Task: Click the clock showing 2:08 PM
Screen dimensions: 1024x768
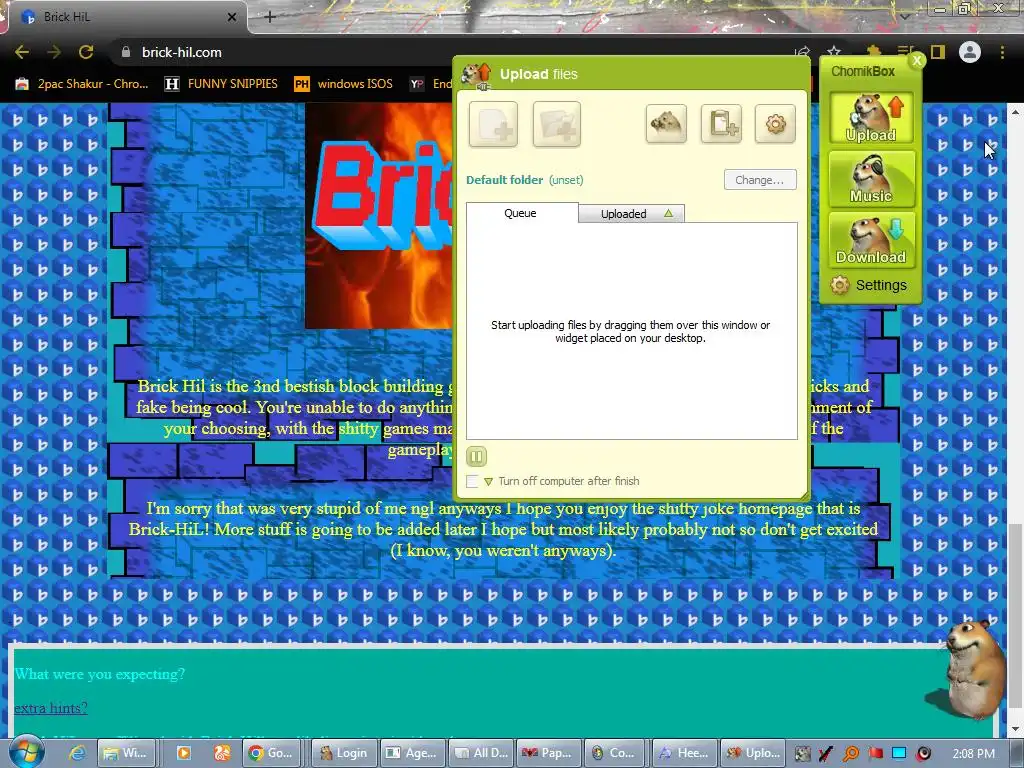Action: coord(974,754)
